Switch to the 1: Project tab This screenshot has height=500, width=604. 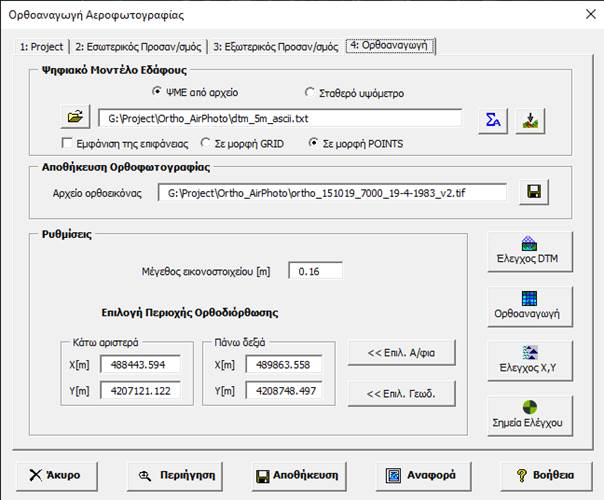(41, 46)
